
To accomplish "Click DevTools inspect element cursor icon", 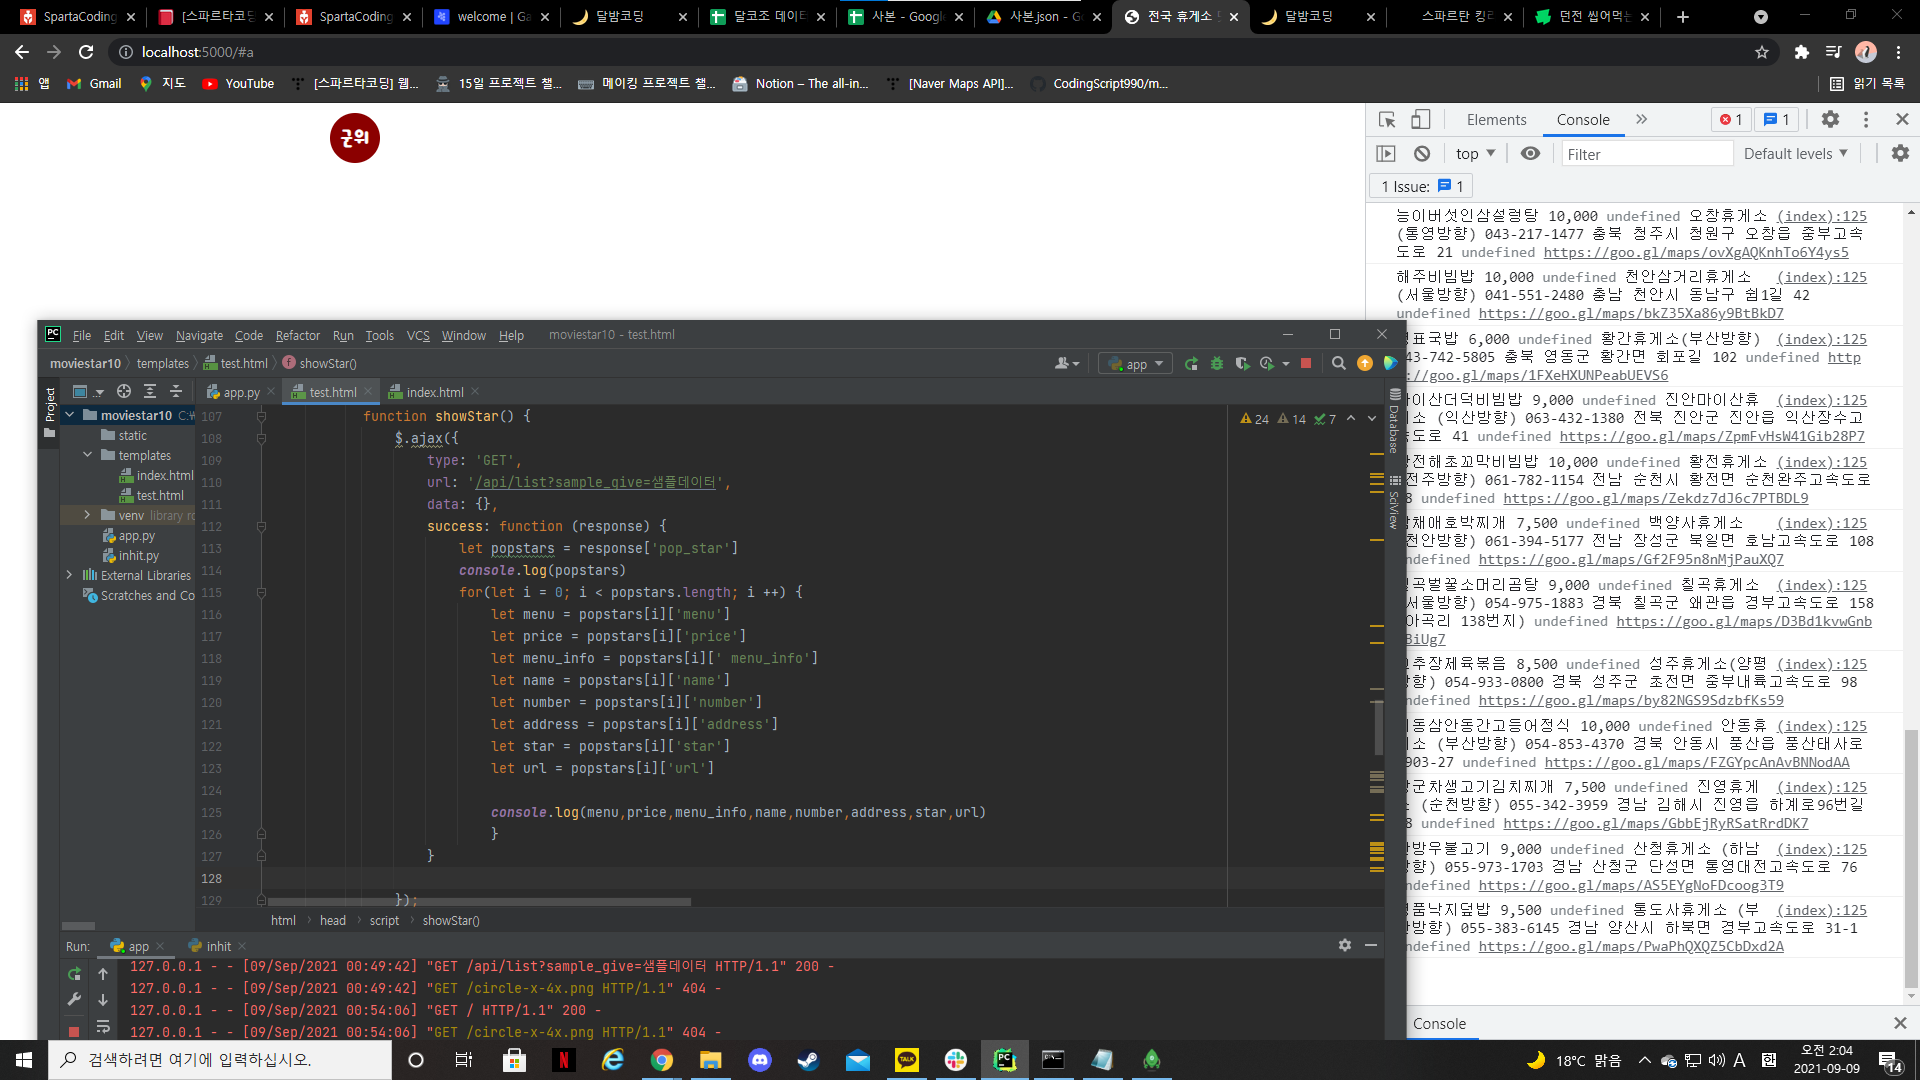I will (1387, 120).
